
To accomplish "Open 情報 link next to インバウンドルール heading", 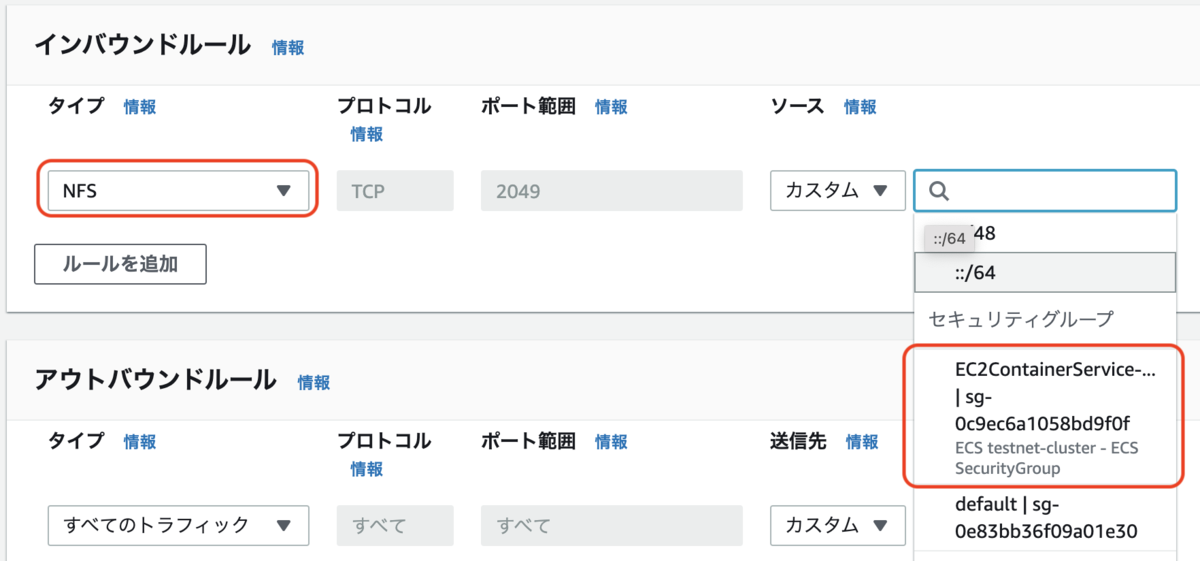I will 288,47.
